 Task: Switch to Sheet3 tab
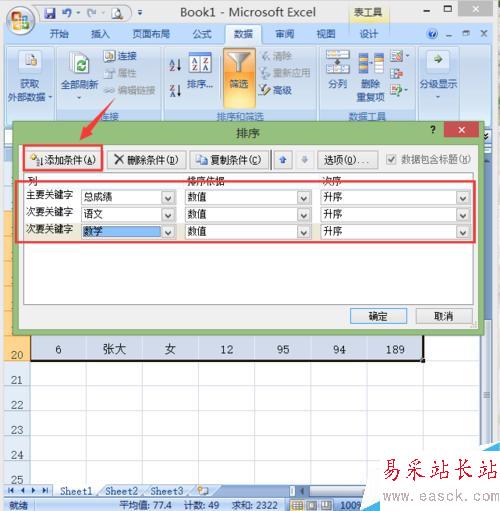pyautogui.click(x=167, y=491)
